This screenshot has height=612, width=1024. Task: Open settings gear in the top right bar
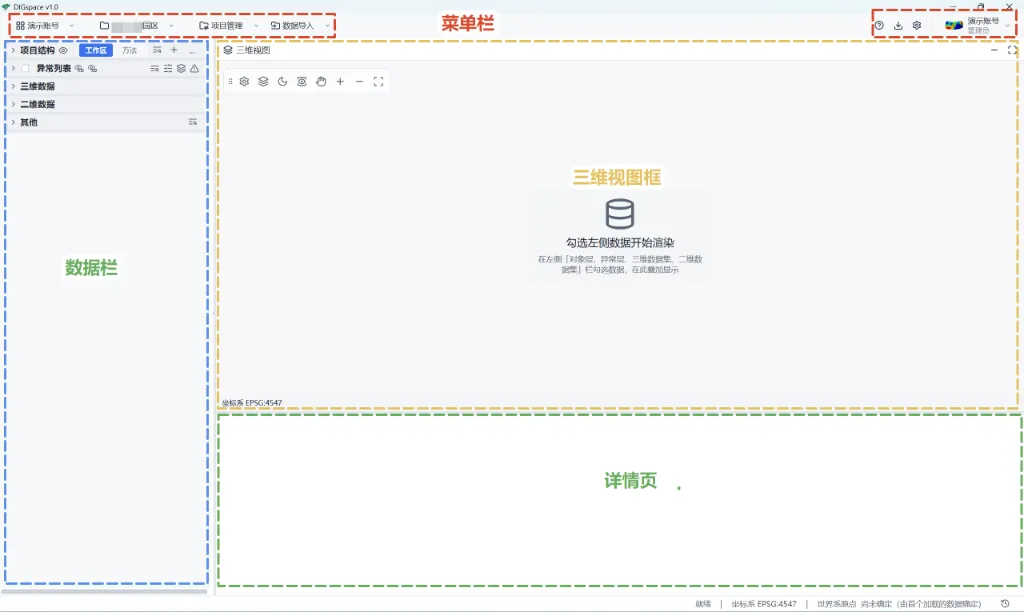(917, 25)
